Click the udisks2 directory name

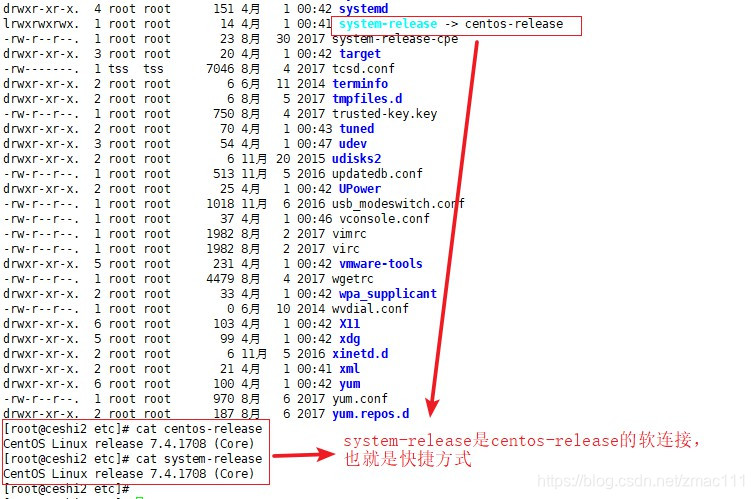356,159
